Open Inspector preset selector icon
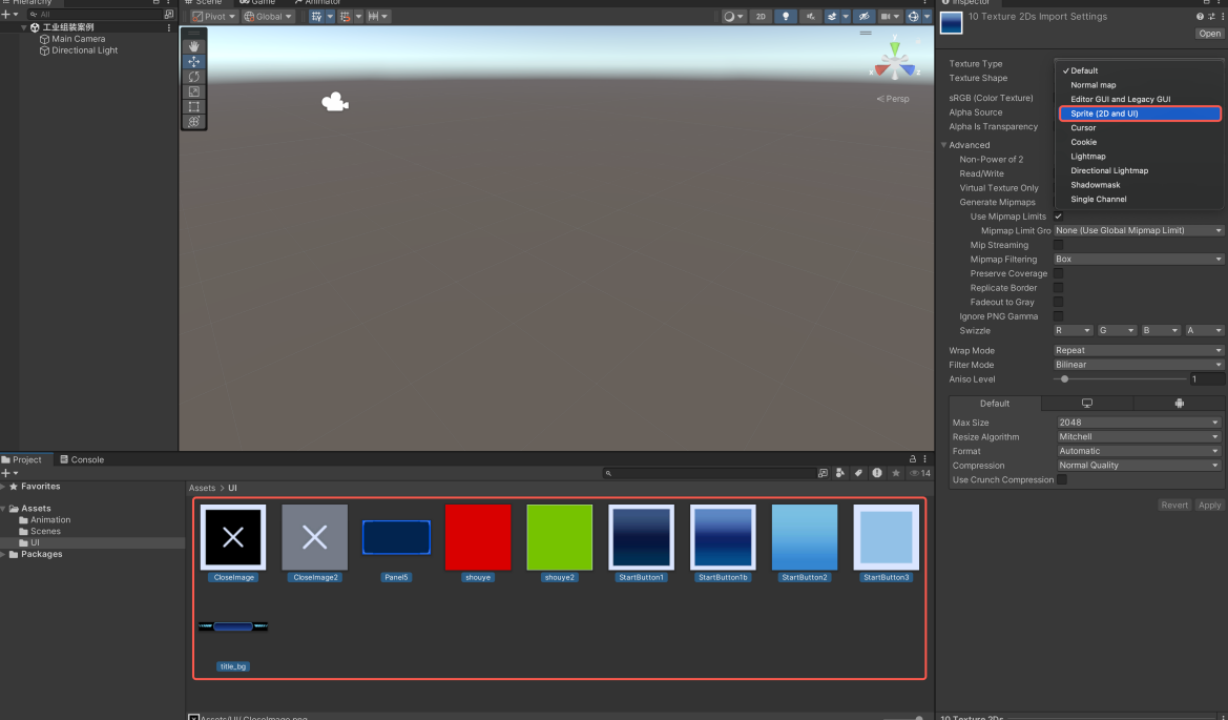The width and height of the screenshot is (1228, 720). [1211, 16]
